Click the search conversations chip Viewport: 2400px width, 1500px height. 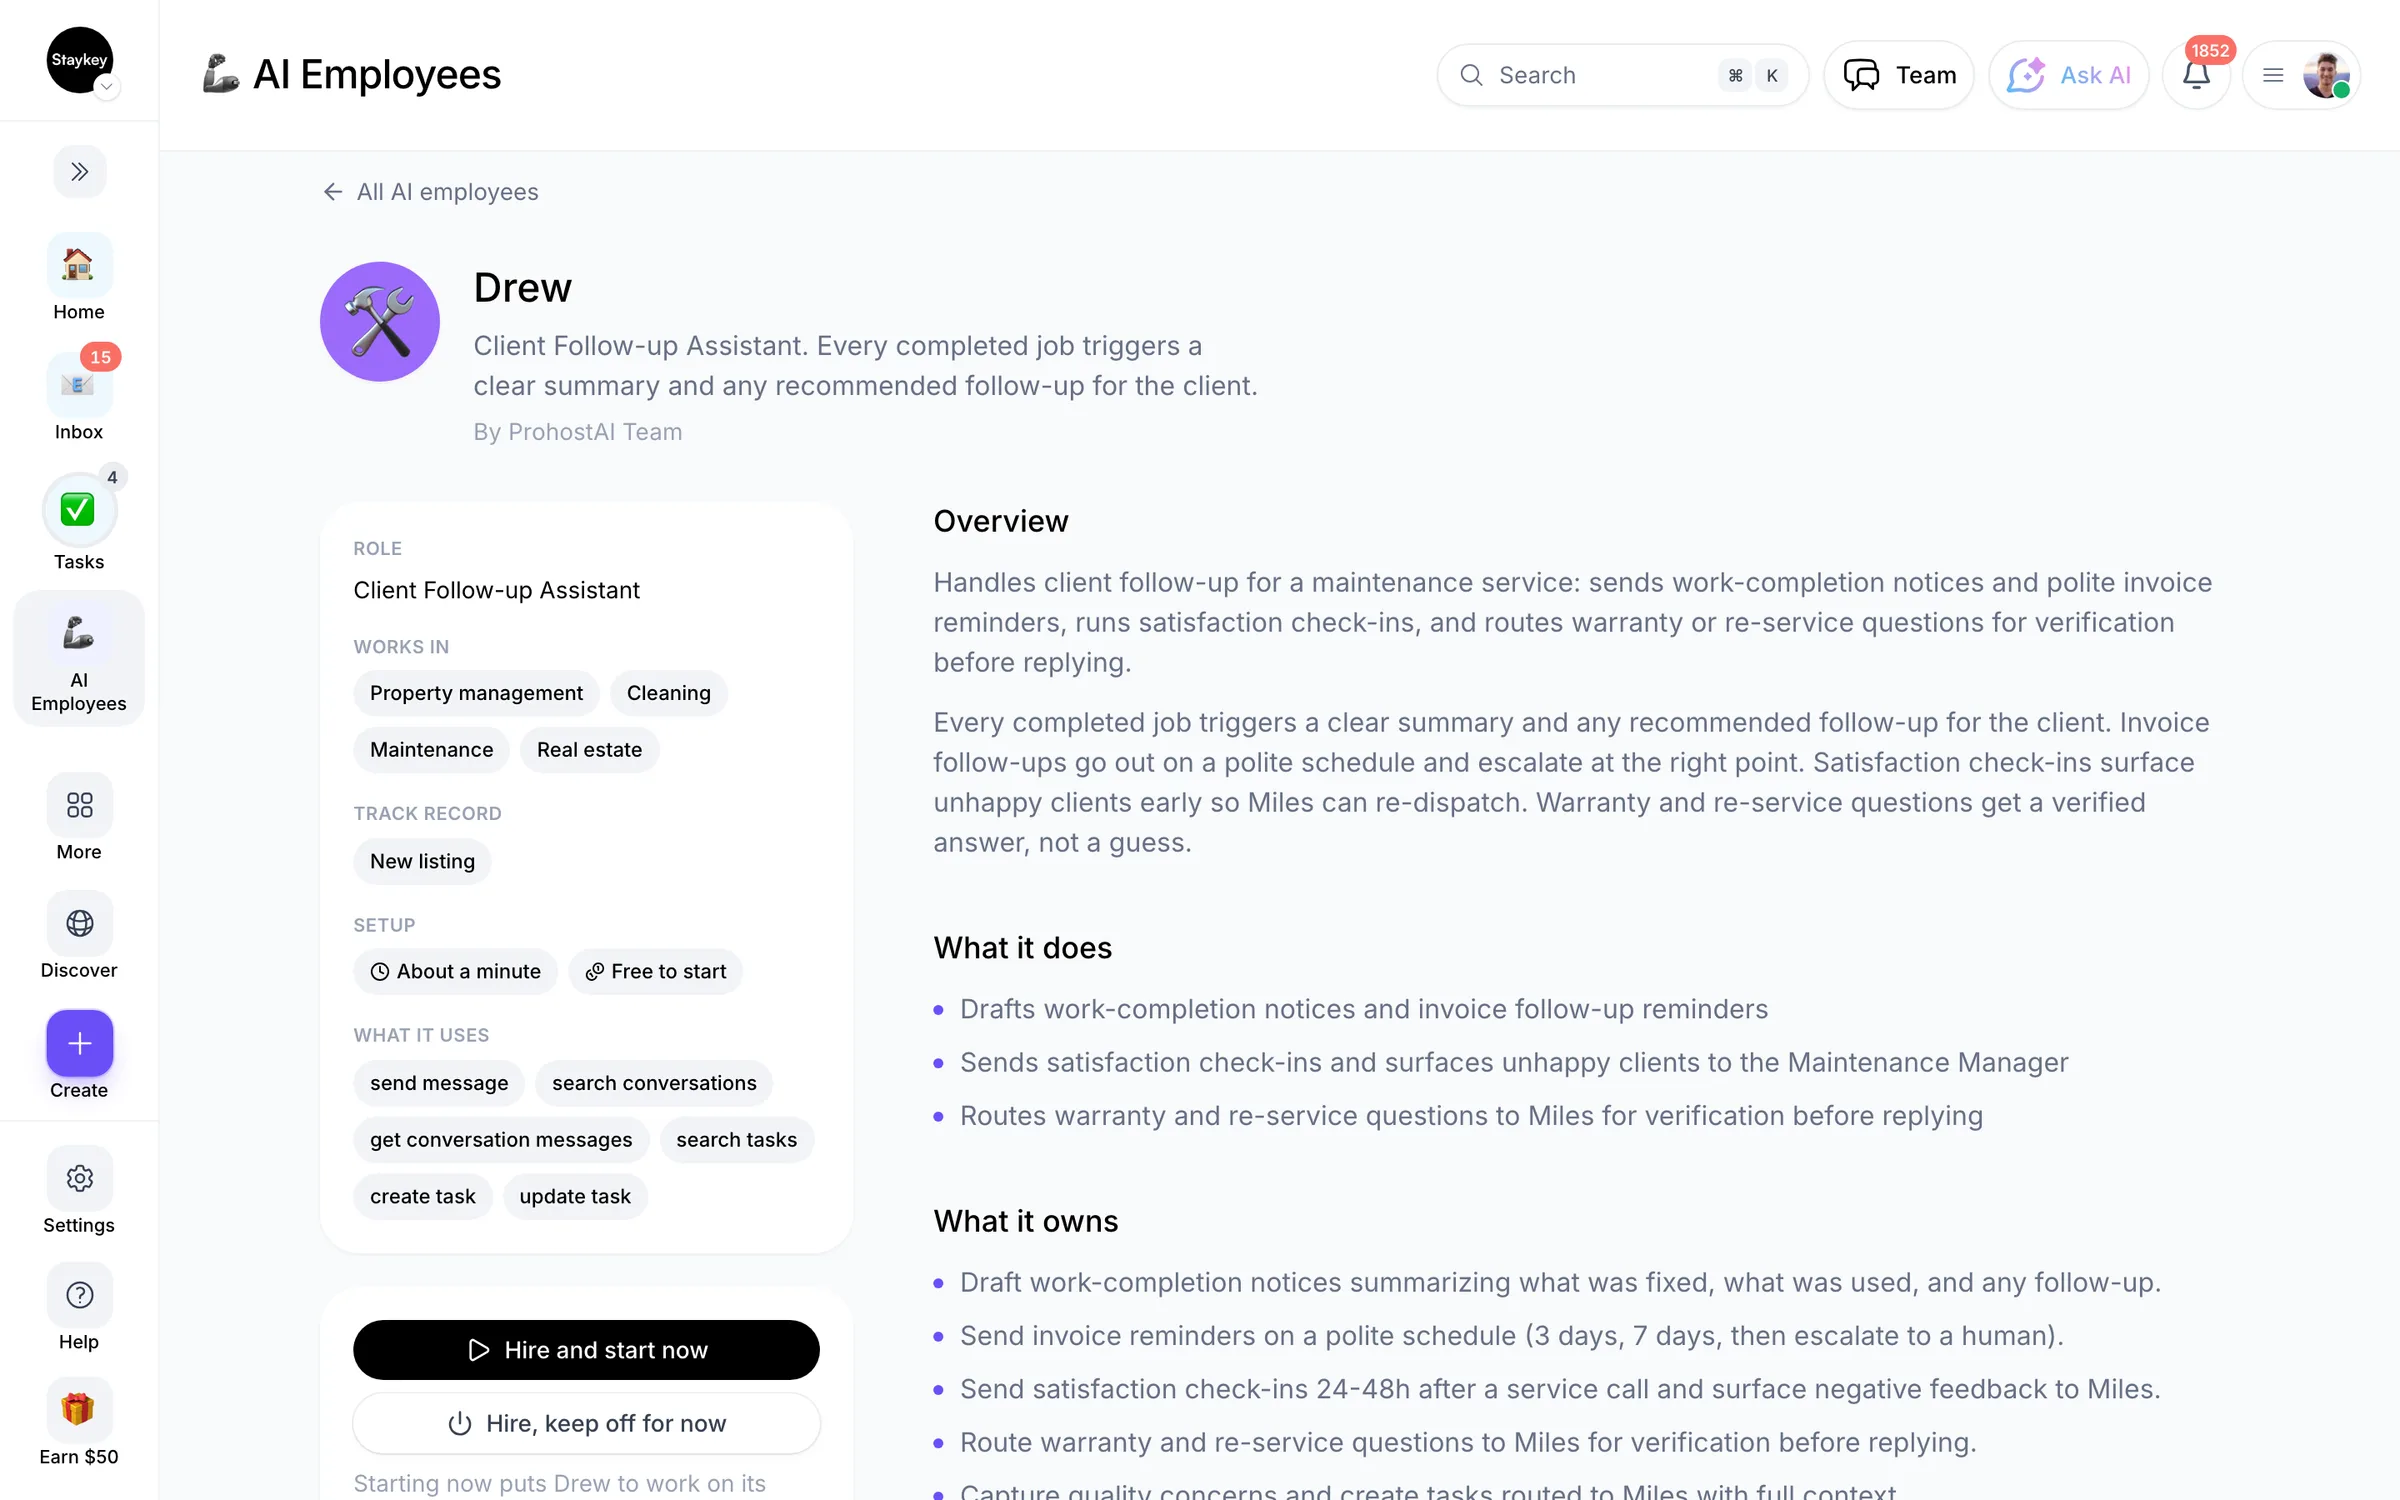(654, 1083)
